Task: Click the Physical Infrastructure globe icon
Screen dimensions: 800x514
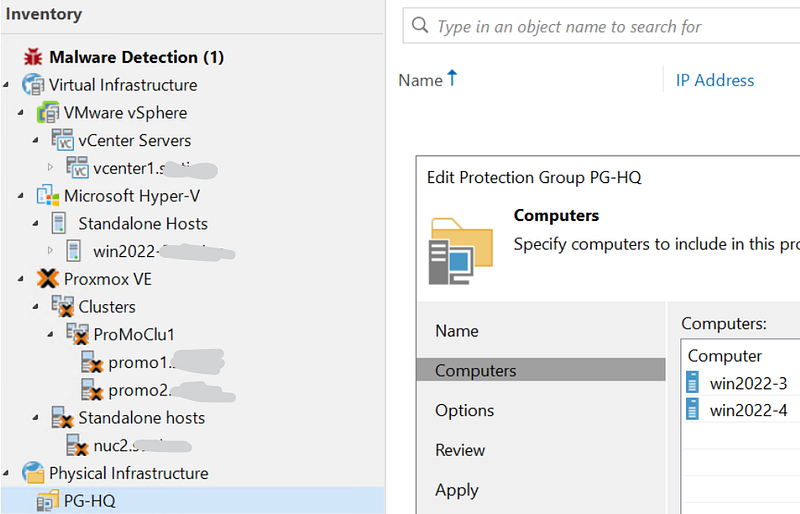Action: point(33,473)
